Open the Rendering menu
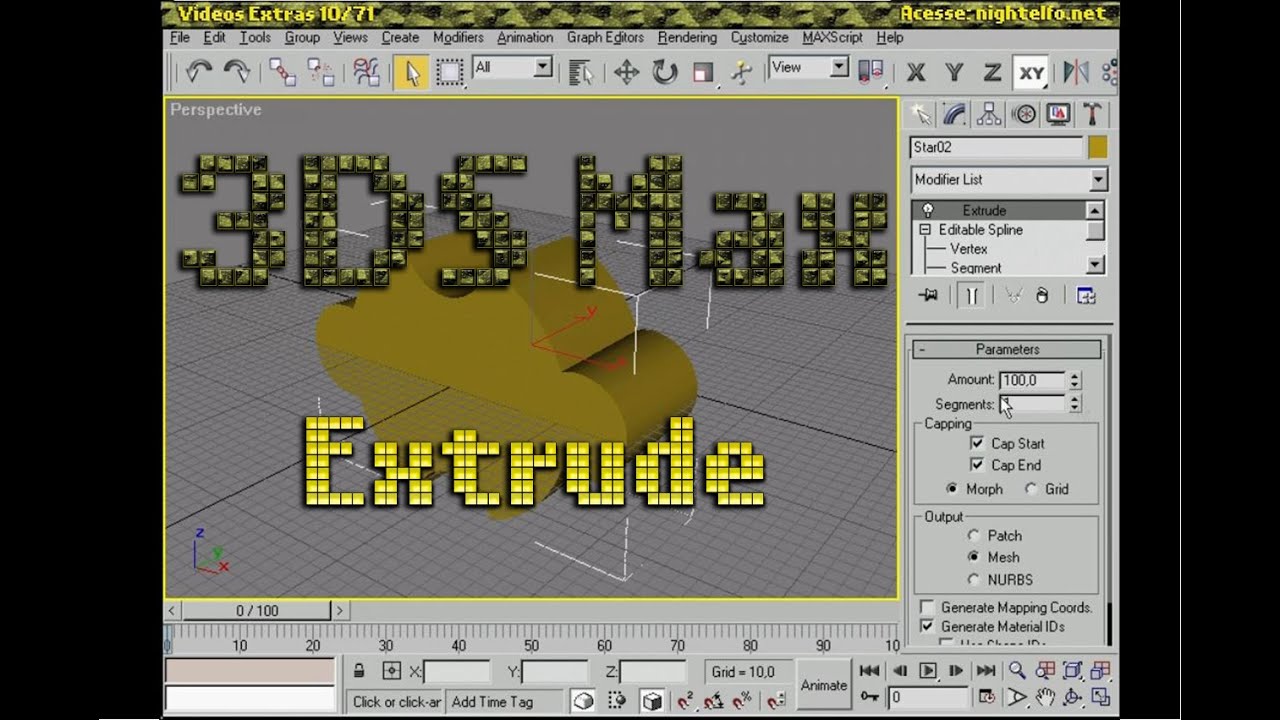1280x720 pixels. coord(687,37)
